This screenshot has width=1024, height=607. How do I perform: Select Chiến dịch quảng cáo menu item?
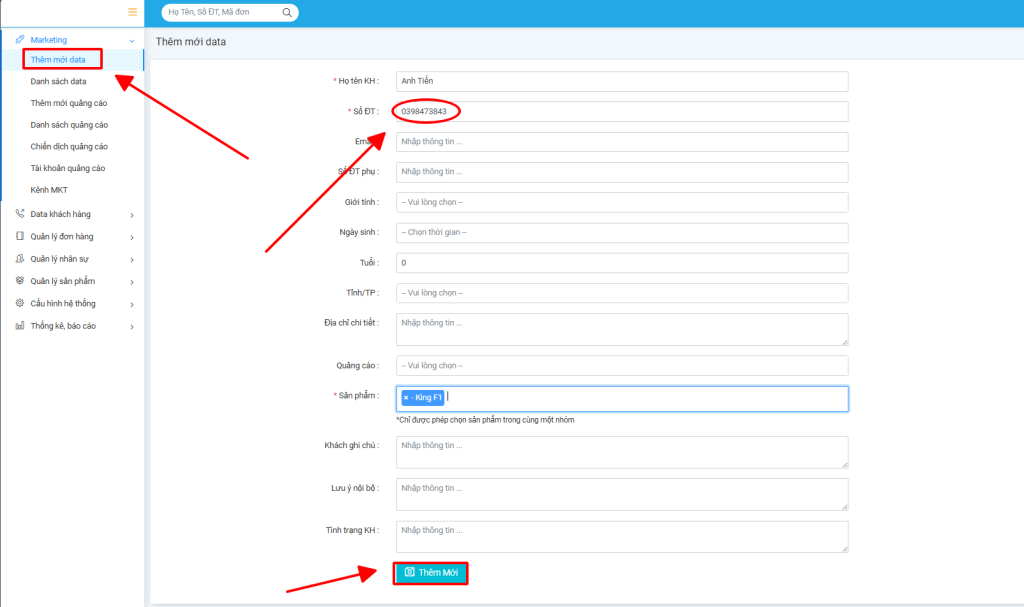click(x=69, y=146)
